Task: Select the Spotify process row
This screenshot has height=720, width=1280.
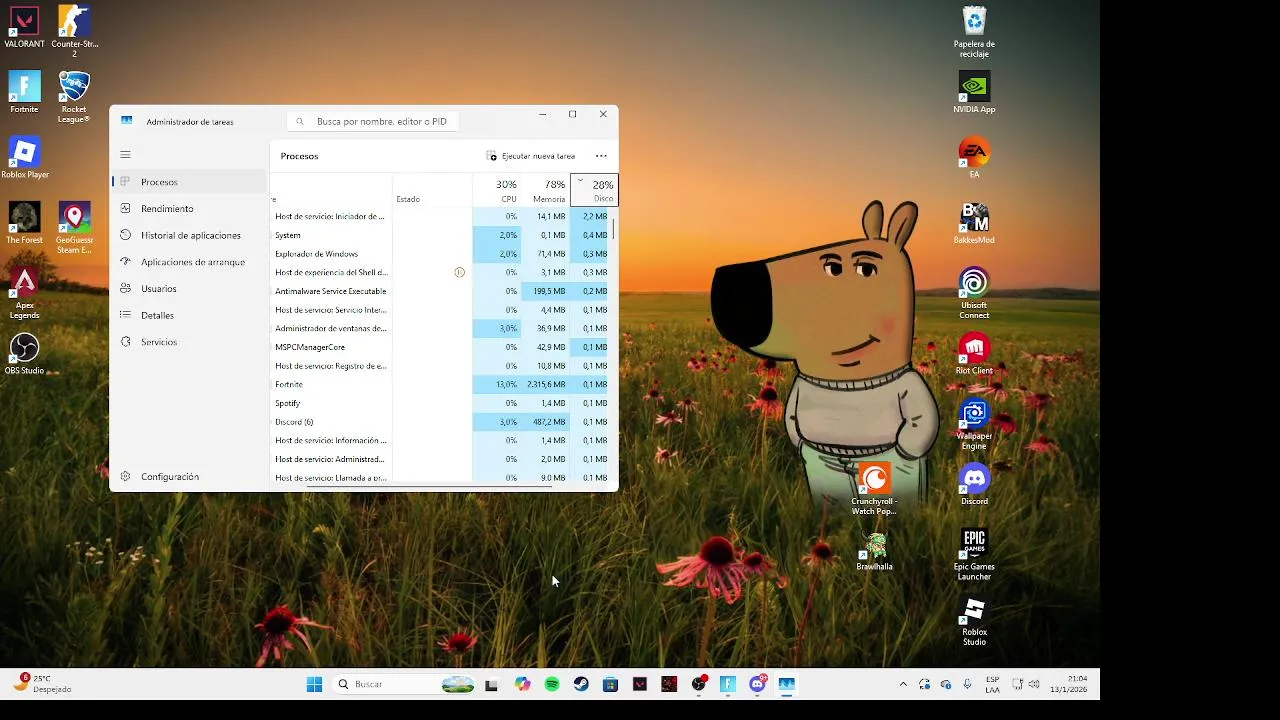Action: point(441,403)
